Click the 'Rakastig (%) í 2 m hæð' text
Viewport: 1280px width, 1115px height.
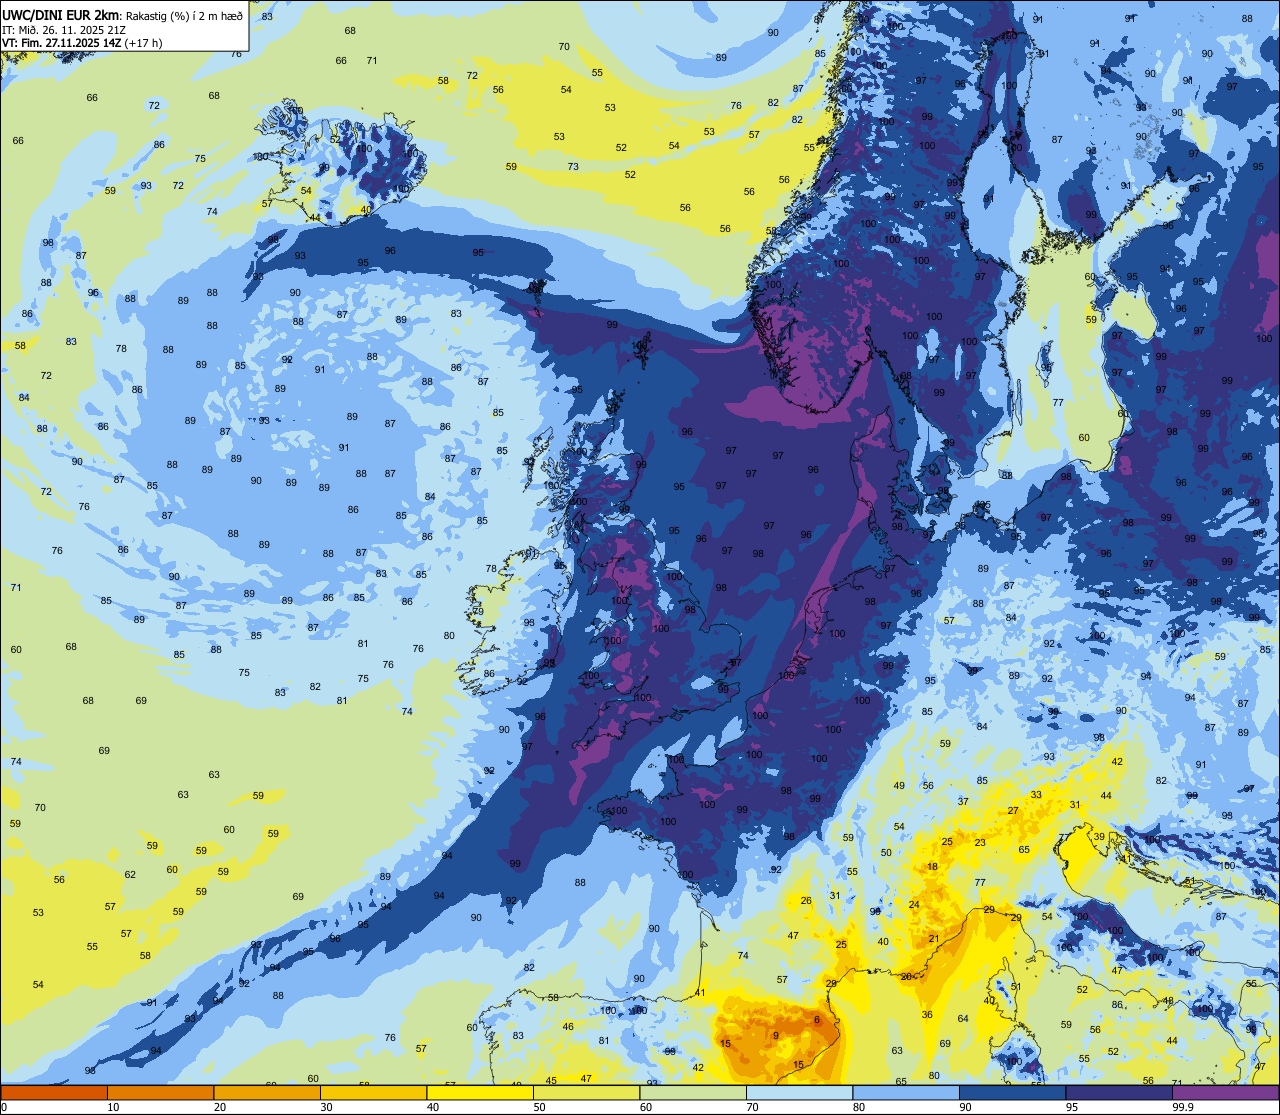coord(184,15)
